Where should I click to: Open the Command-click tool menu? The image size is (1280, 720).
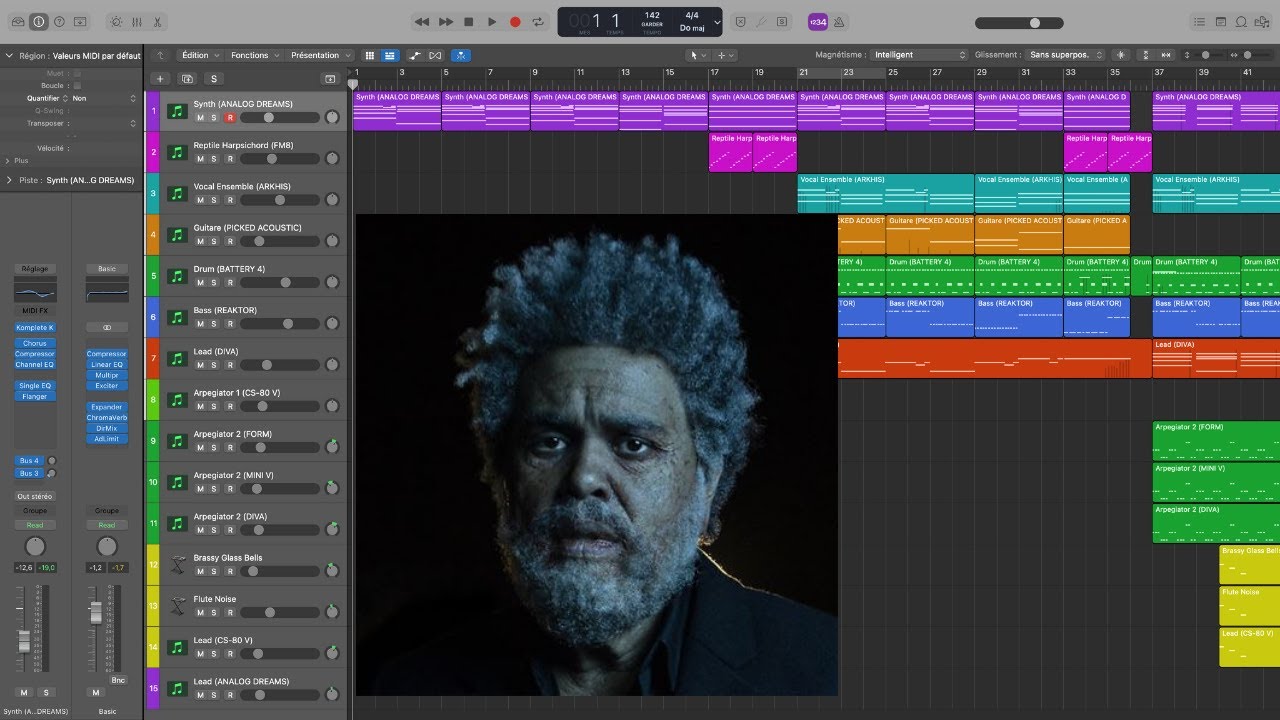[x=726, y=55]
